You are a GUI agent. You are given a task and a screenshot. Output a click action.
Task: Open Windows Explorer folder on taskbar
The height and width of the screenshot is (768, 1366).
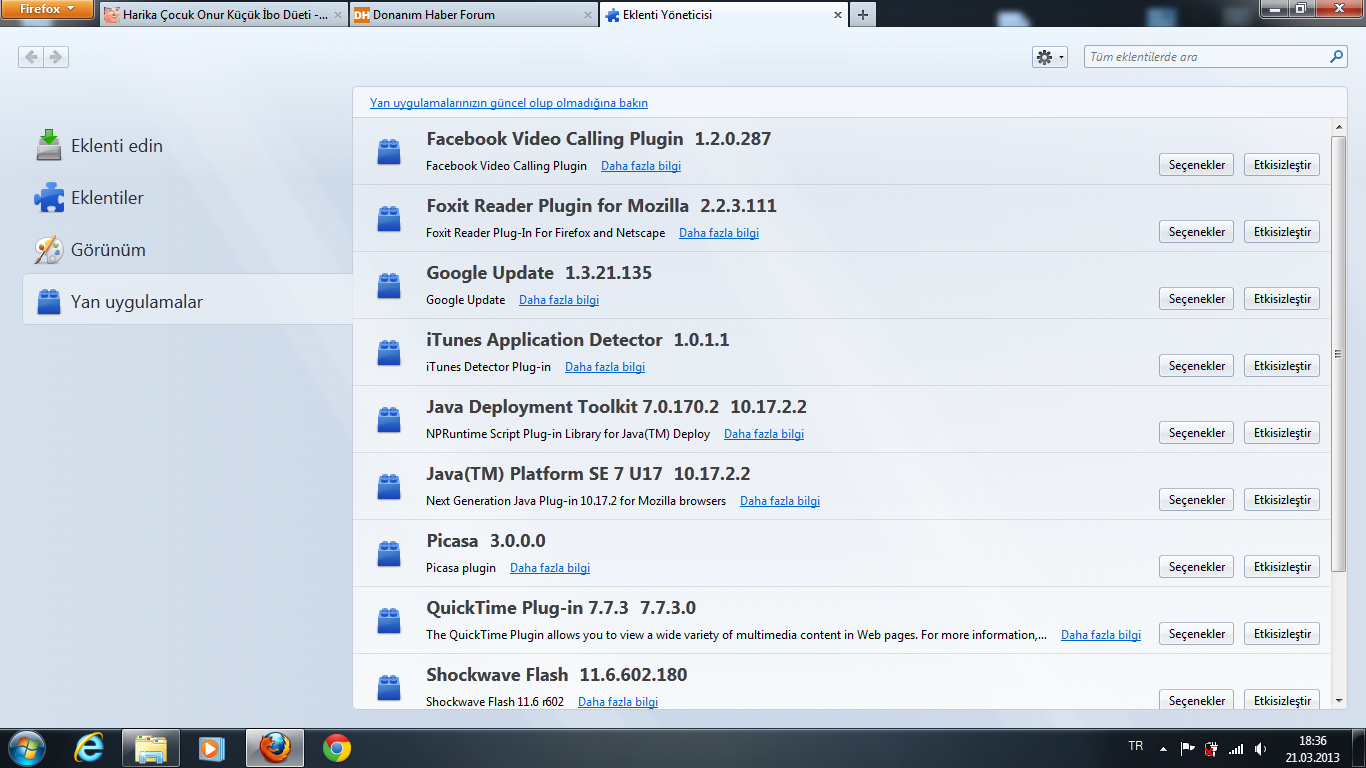pyautogui.click(x=151, y=748)
